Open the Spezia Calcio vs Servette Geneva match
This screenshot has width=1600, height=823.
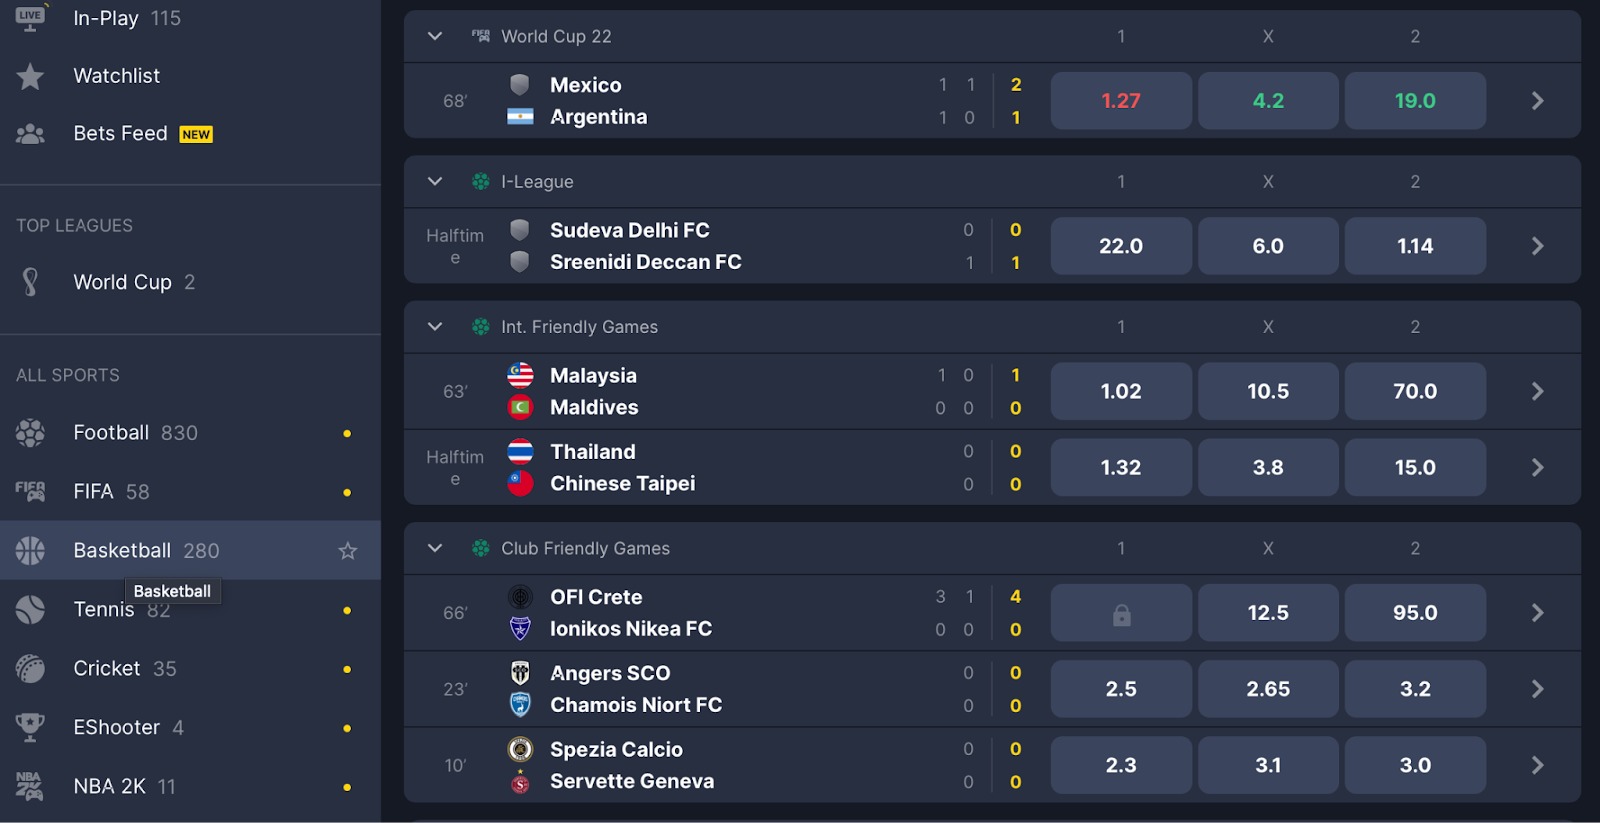616,765
